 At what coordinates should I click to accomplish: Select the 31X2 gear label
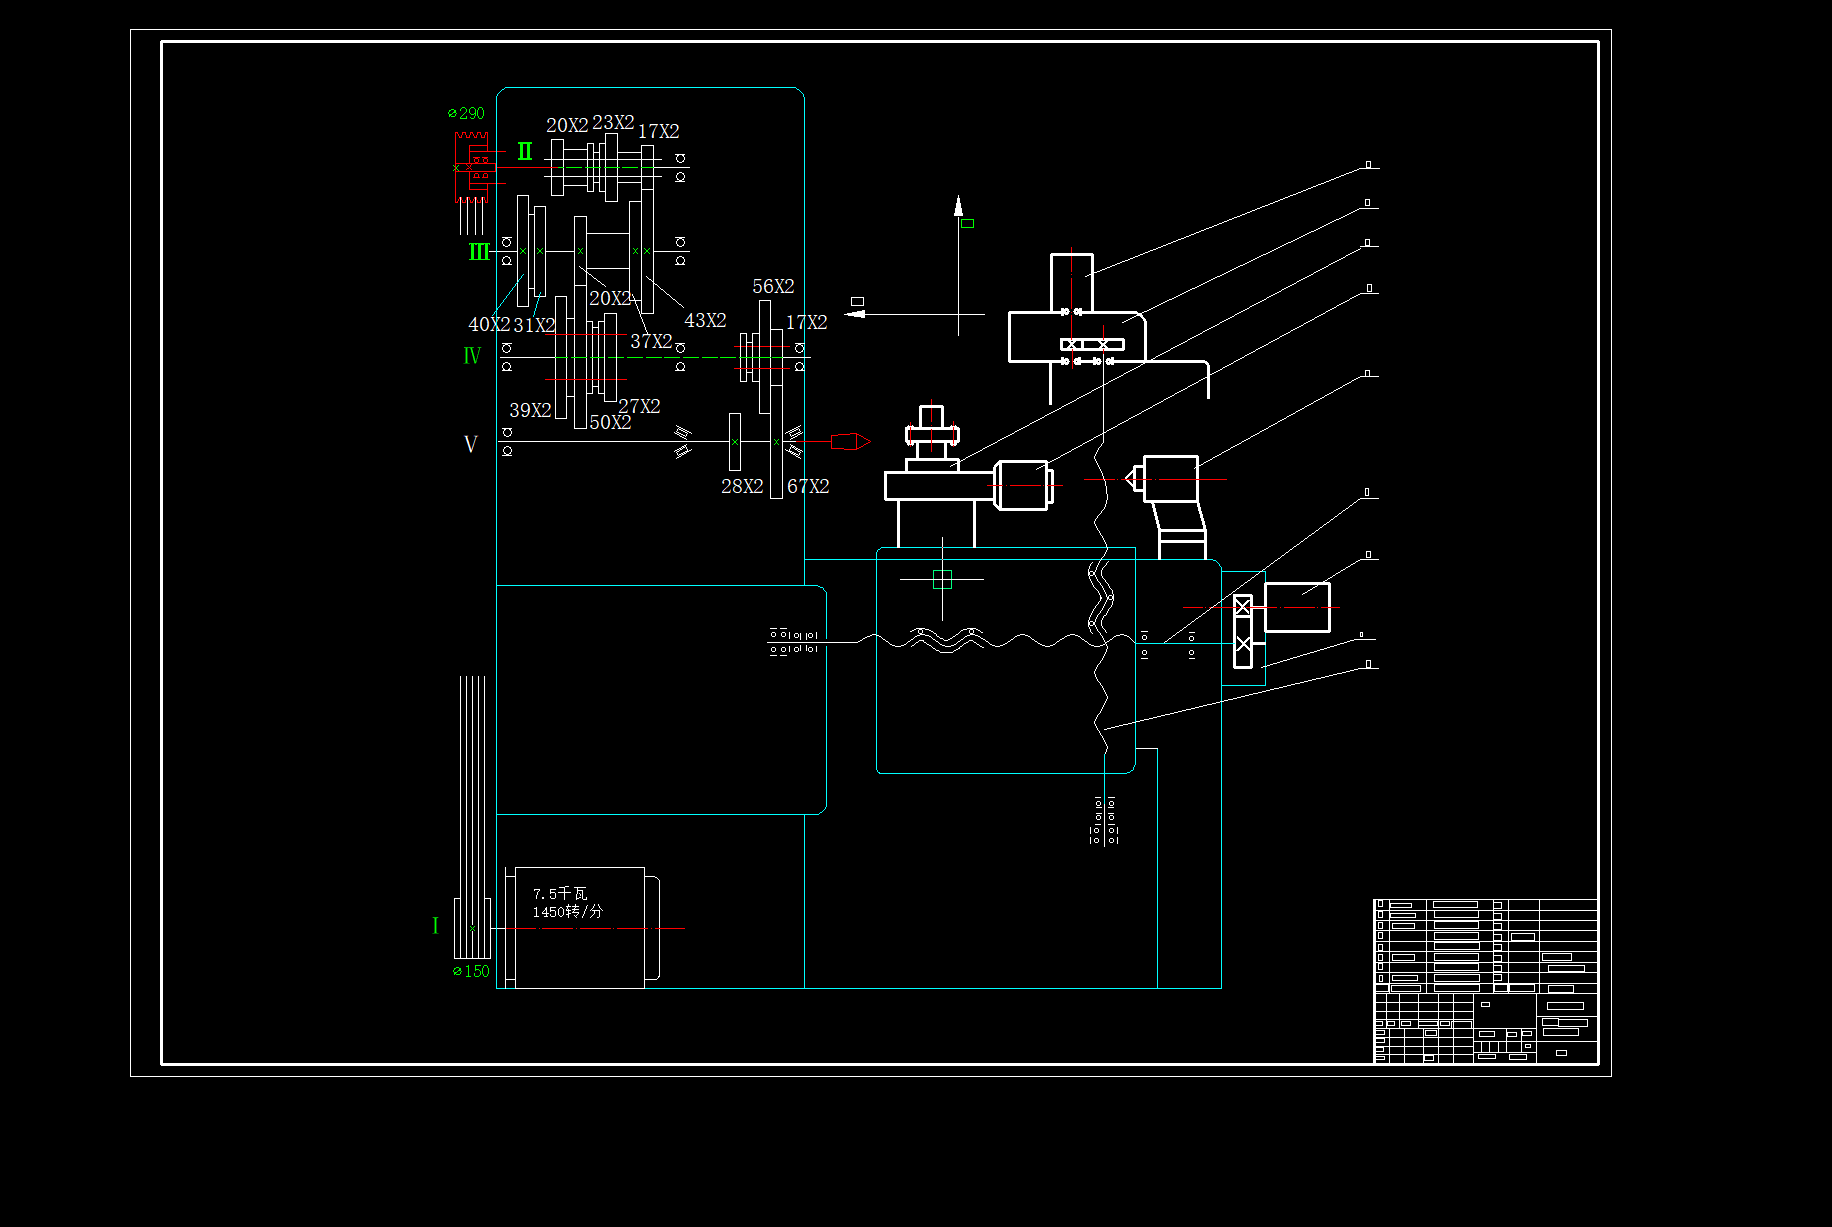coord(535,325)
